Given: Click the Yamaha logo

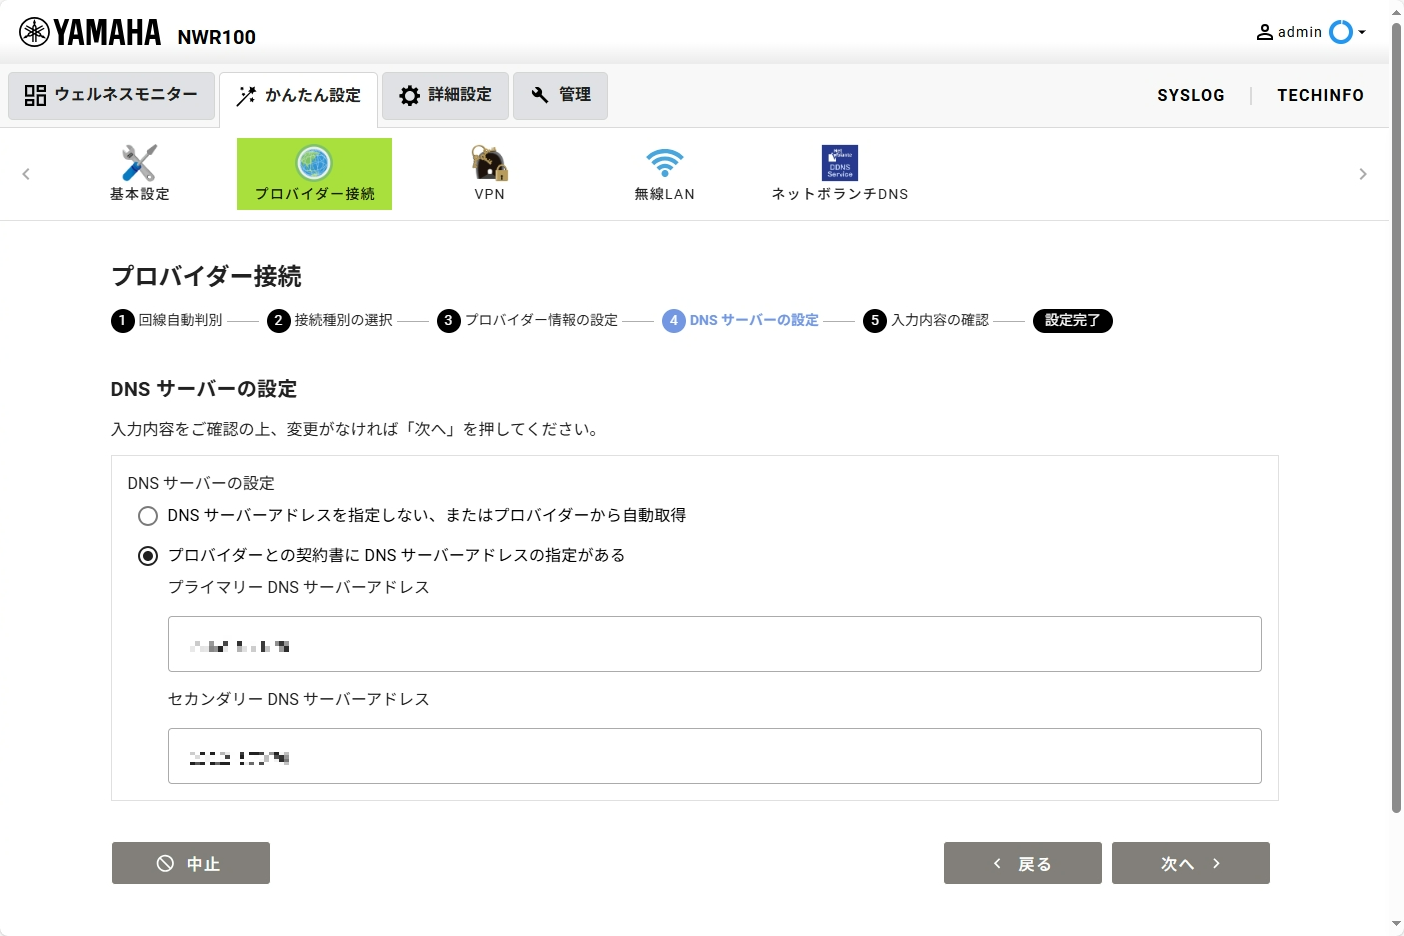Looking at the screenshot, I should pyautogui.click(x=90, y=33).
